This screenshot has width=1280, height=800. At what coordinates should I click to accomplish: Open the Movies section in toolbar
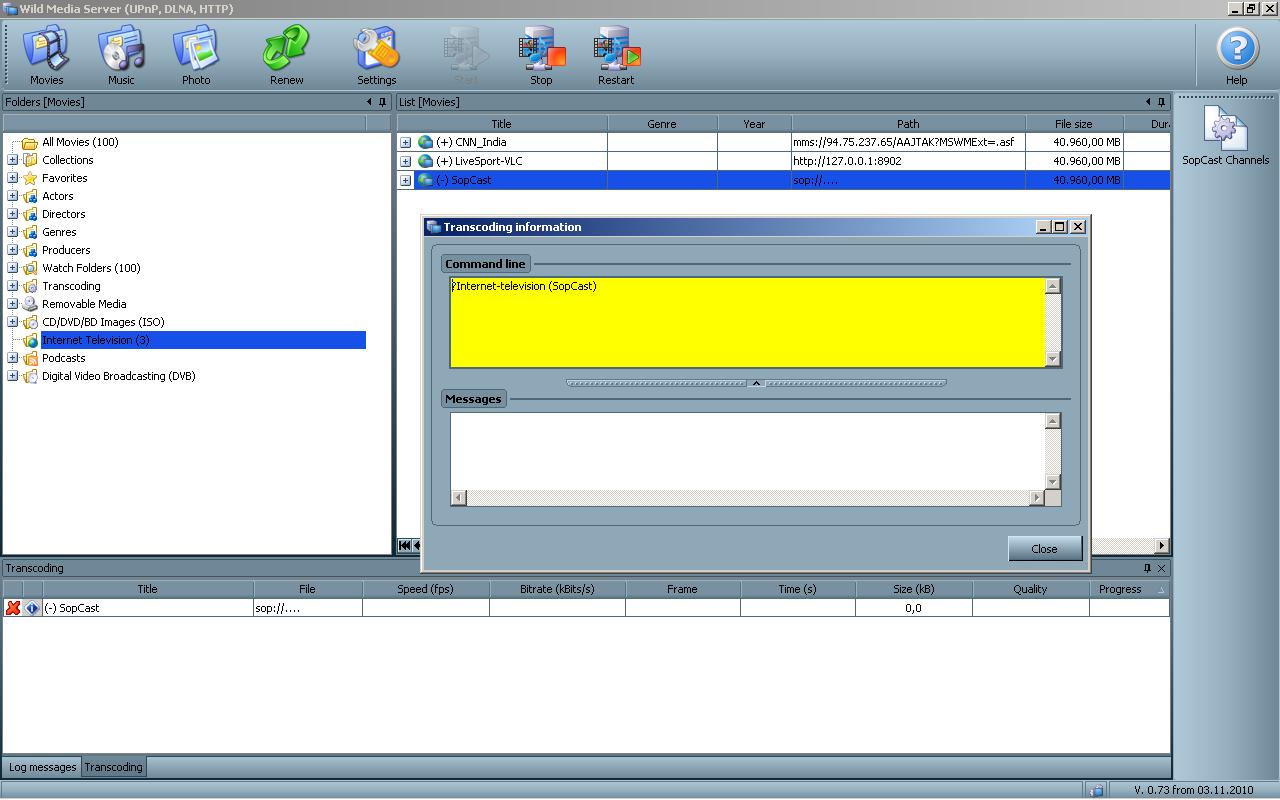[46, 56]
